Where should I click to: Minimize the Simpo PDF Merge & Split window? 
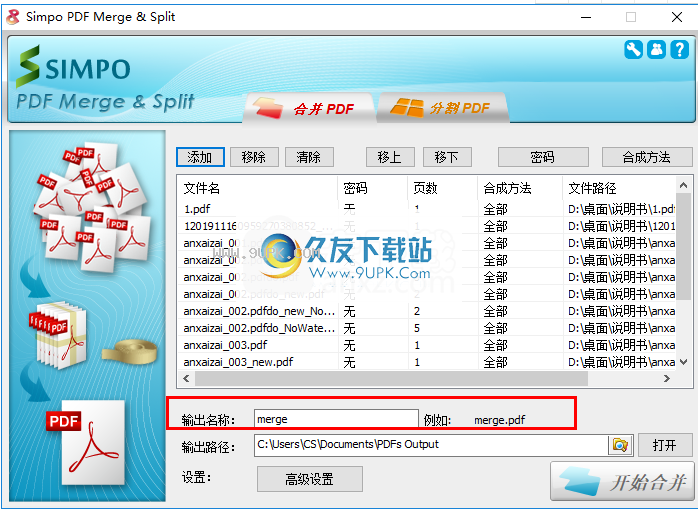pyautogui.click(x=586, y=17)
